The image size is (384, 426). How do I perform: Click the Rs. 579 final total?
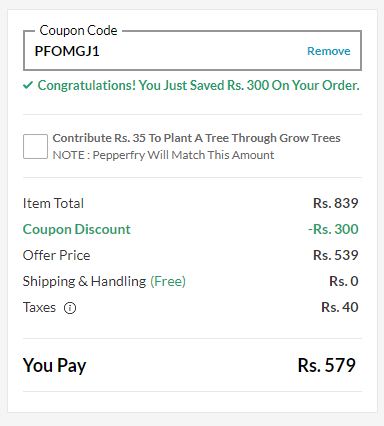(327, 365)
